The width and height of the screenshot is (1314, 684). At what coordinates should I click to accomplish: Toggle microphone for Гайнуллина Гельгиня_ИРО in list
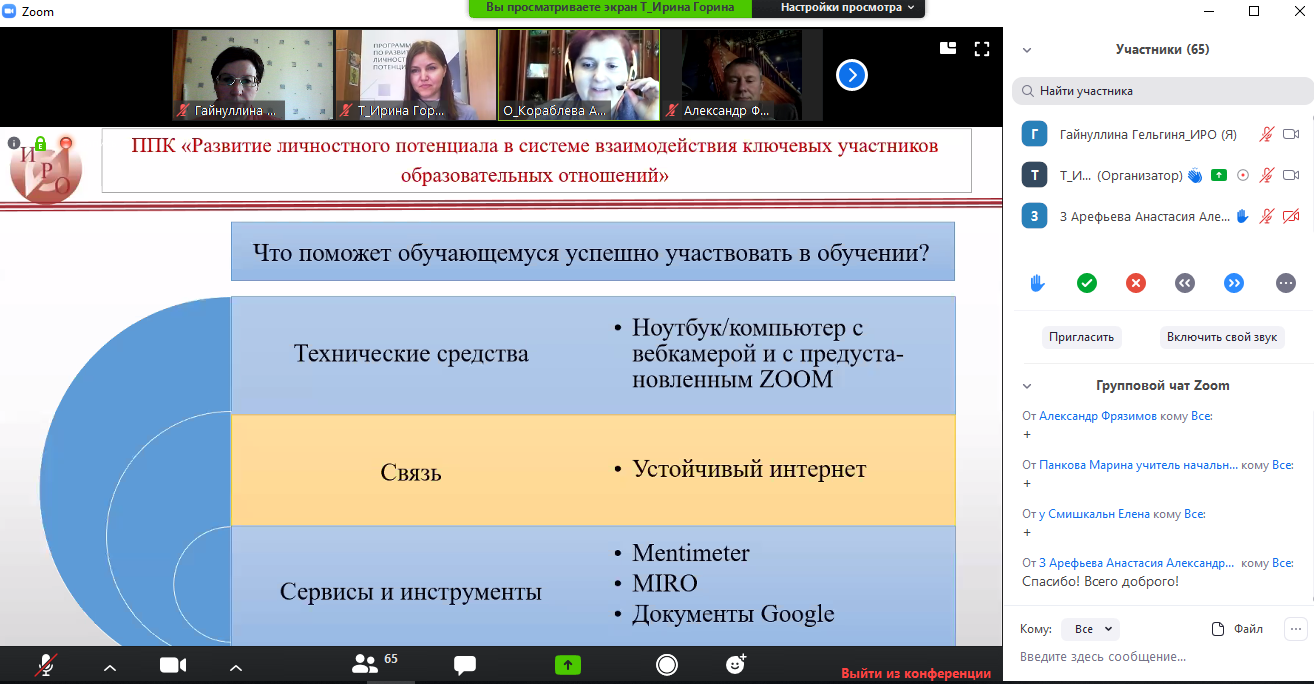tap(1266, 134)
